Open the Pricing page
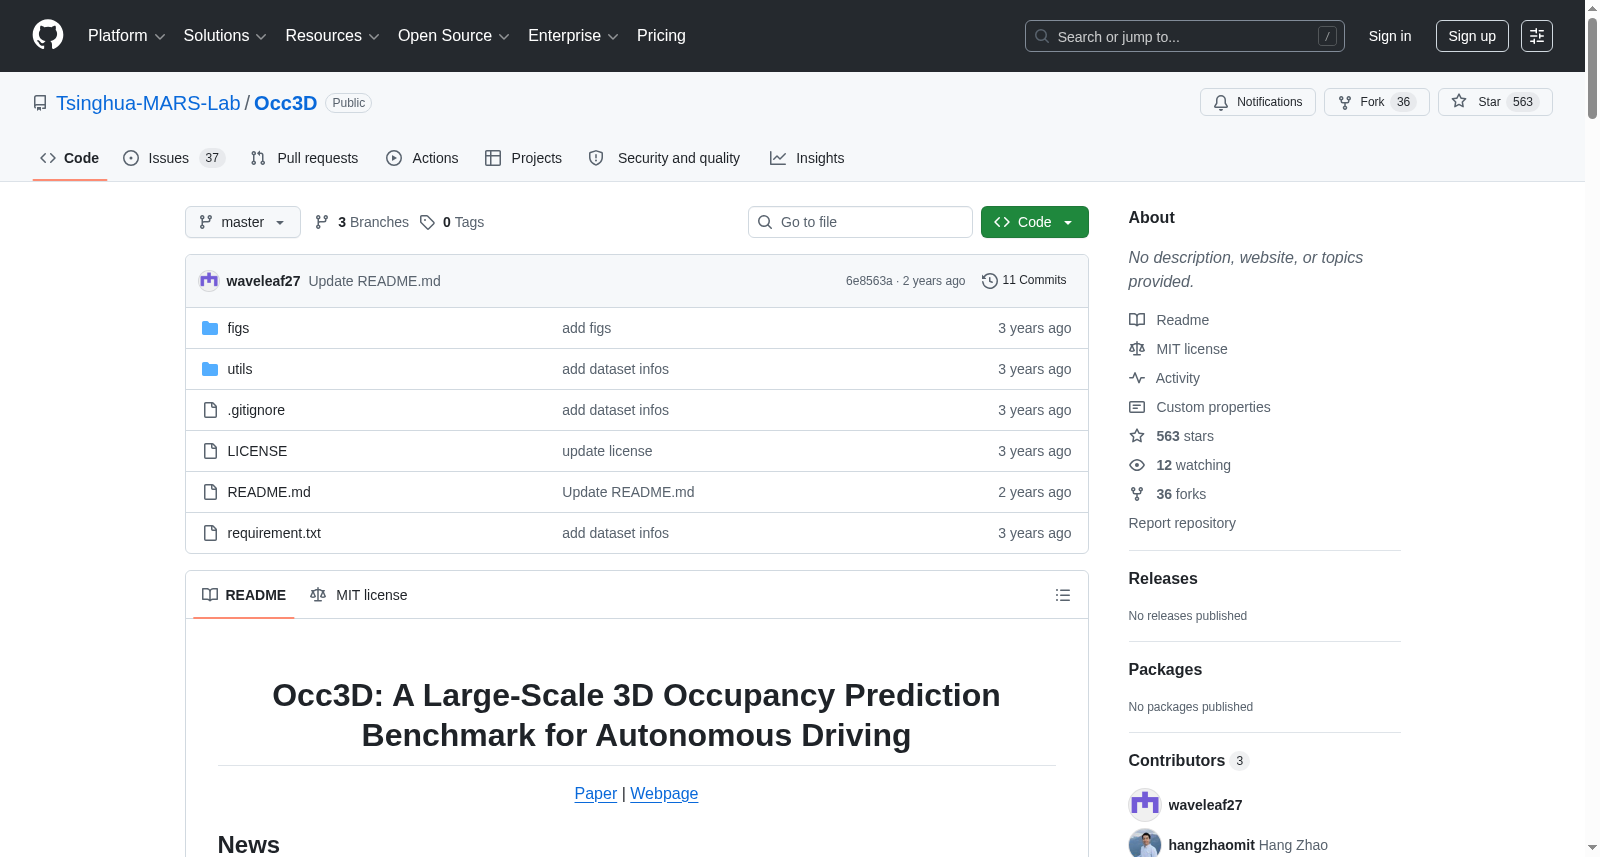Viewport: 1600px width, 857px height. [x=661, y=36]
